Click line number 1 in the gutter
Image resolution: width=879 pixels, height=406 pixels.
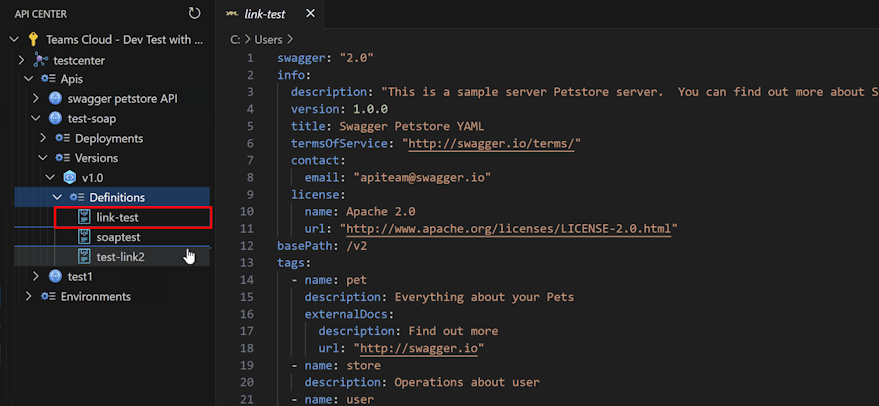[250, 58]
